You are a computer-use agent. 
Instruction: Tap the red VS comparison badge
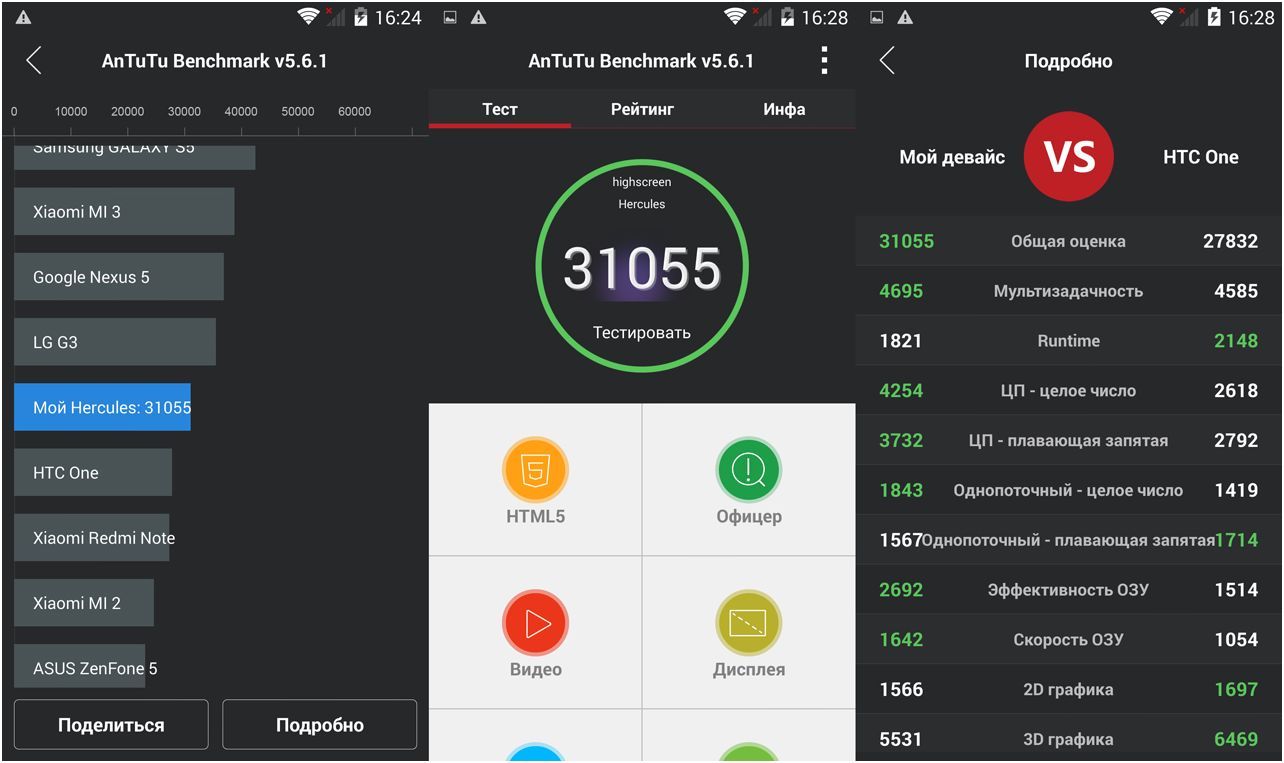[x=1068, y=157]
